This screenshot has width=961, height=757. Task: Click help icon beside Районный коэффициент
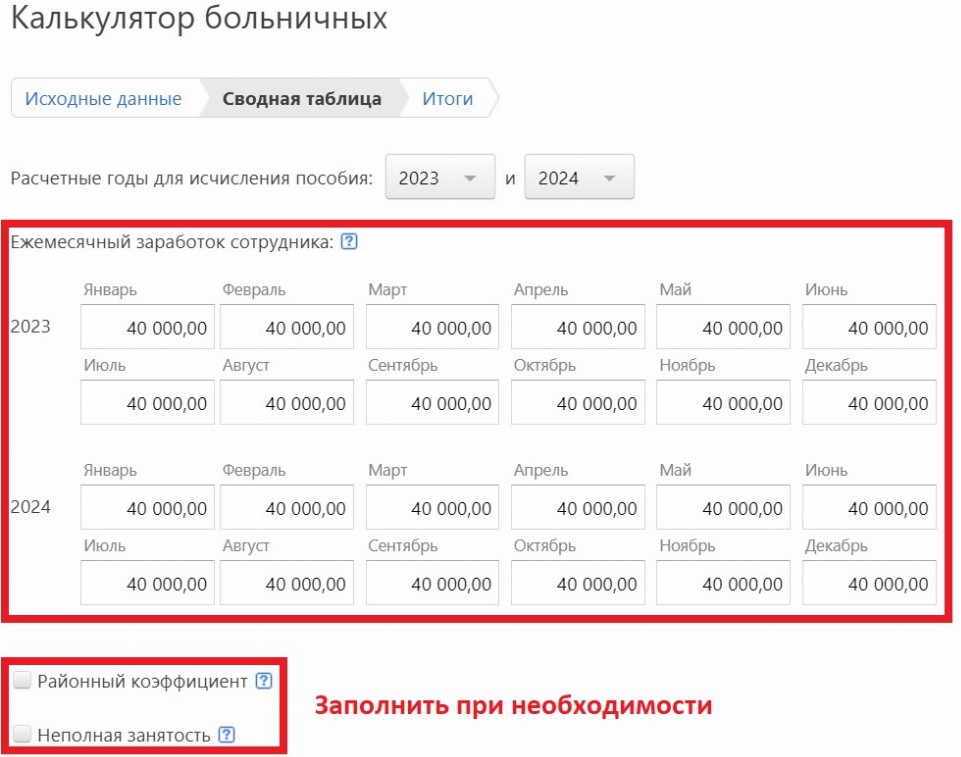coord(264,681)
